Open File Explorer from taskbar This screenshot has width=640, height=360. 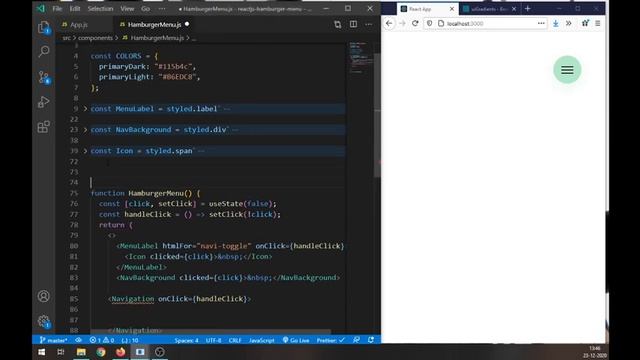(x=81, y=352)
